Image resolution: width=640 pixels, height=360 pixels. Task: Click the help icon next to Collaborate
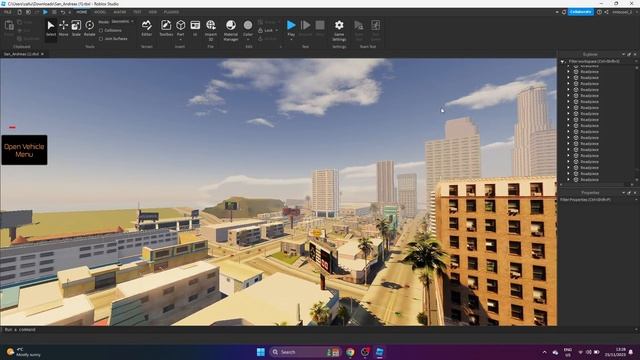[x=599, y=12]
